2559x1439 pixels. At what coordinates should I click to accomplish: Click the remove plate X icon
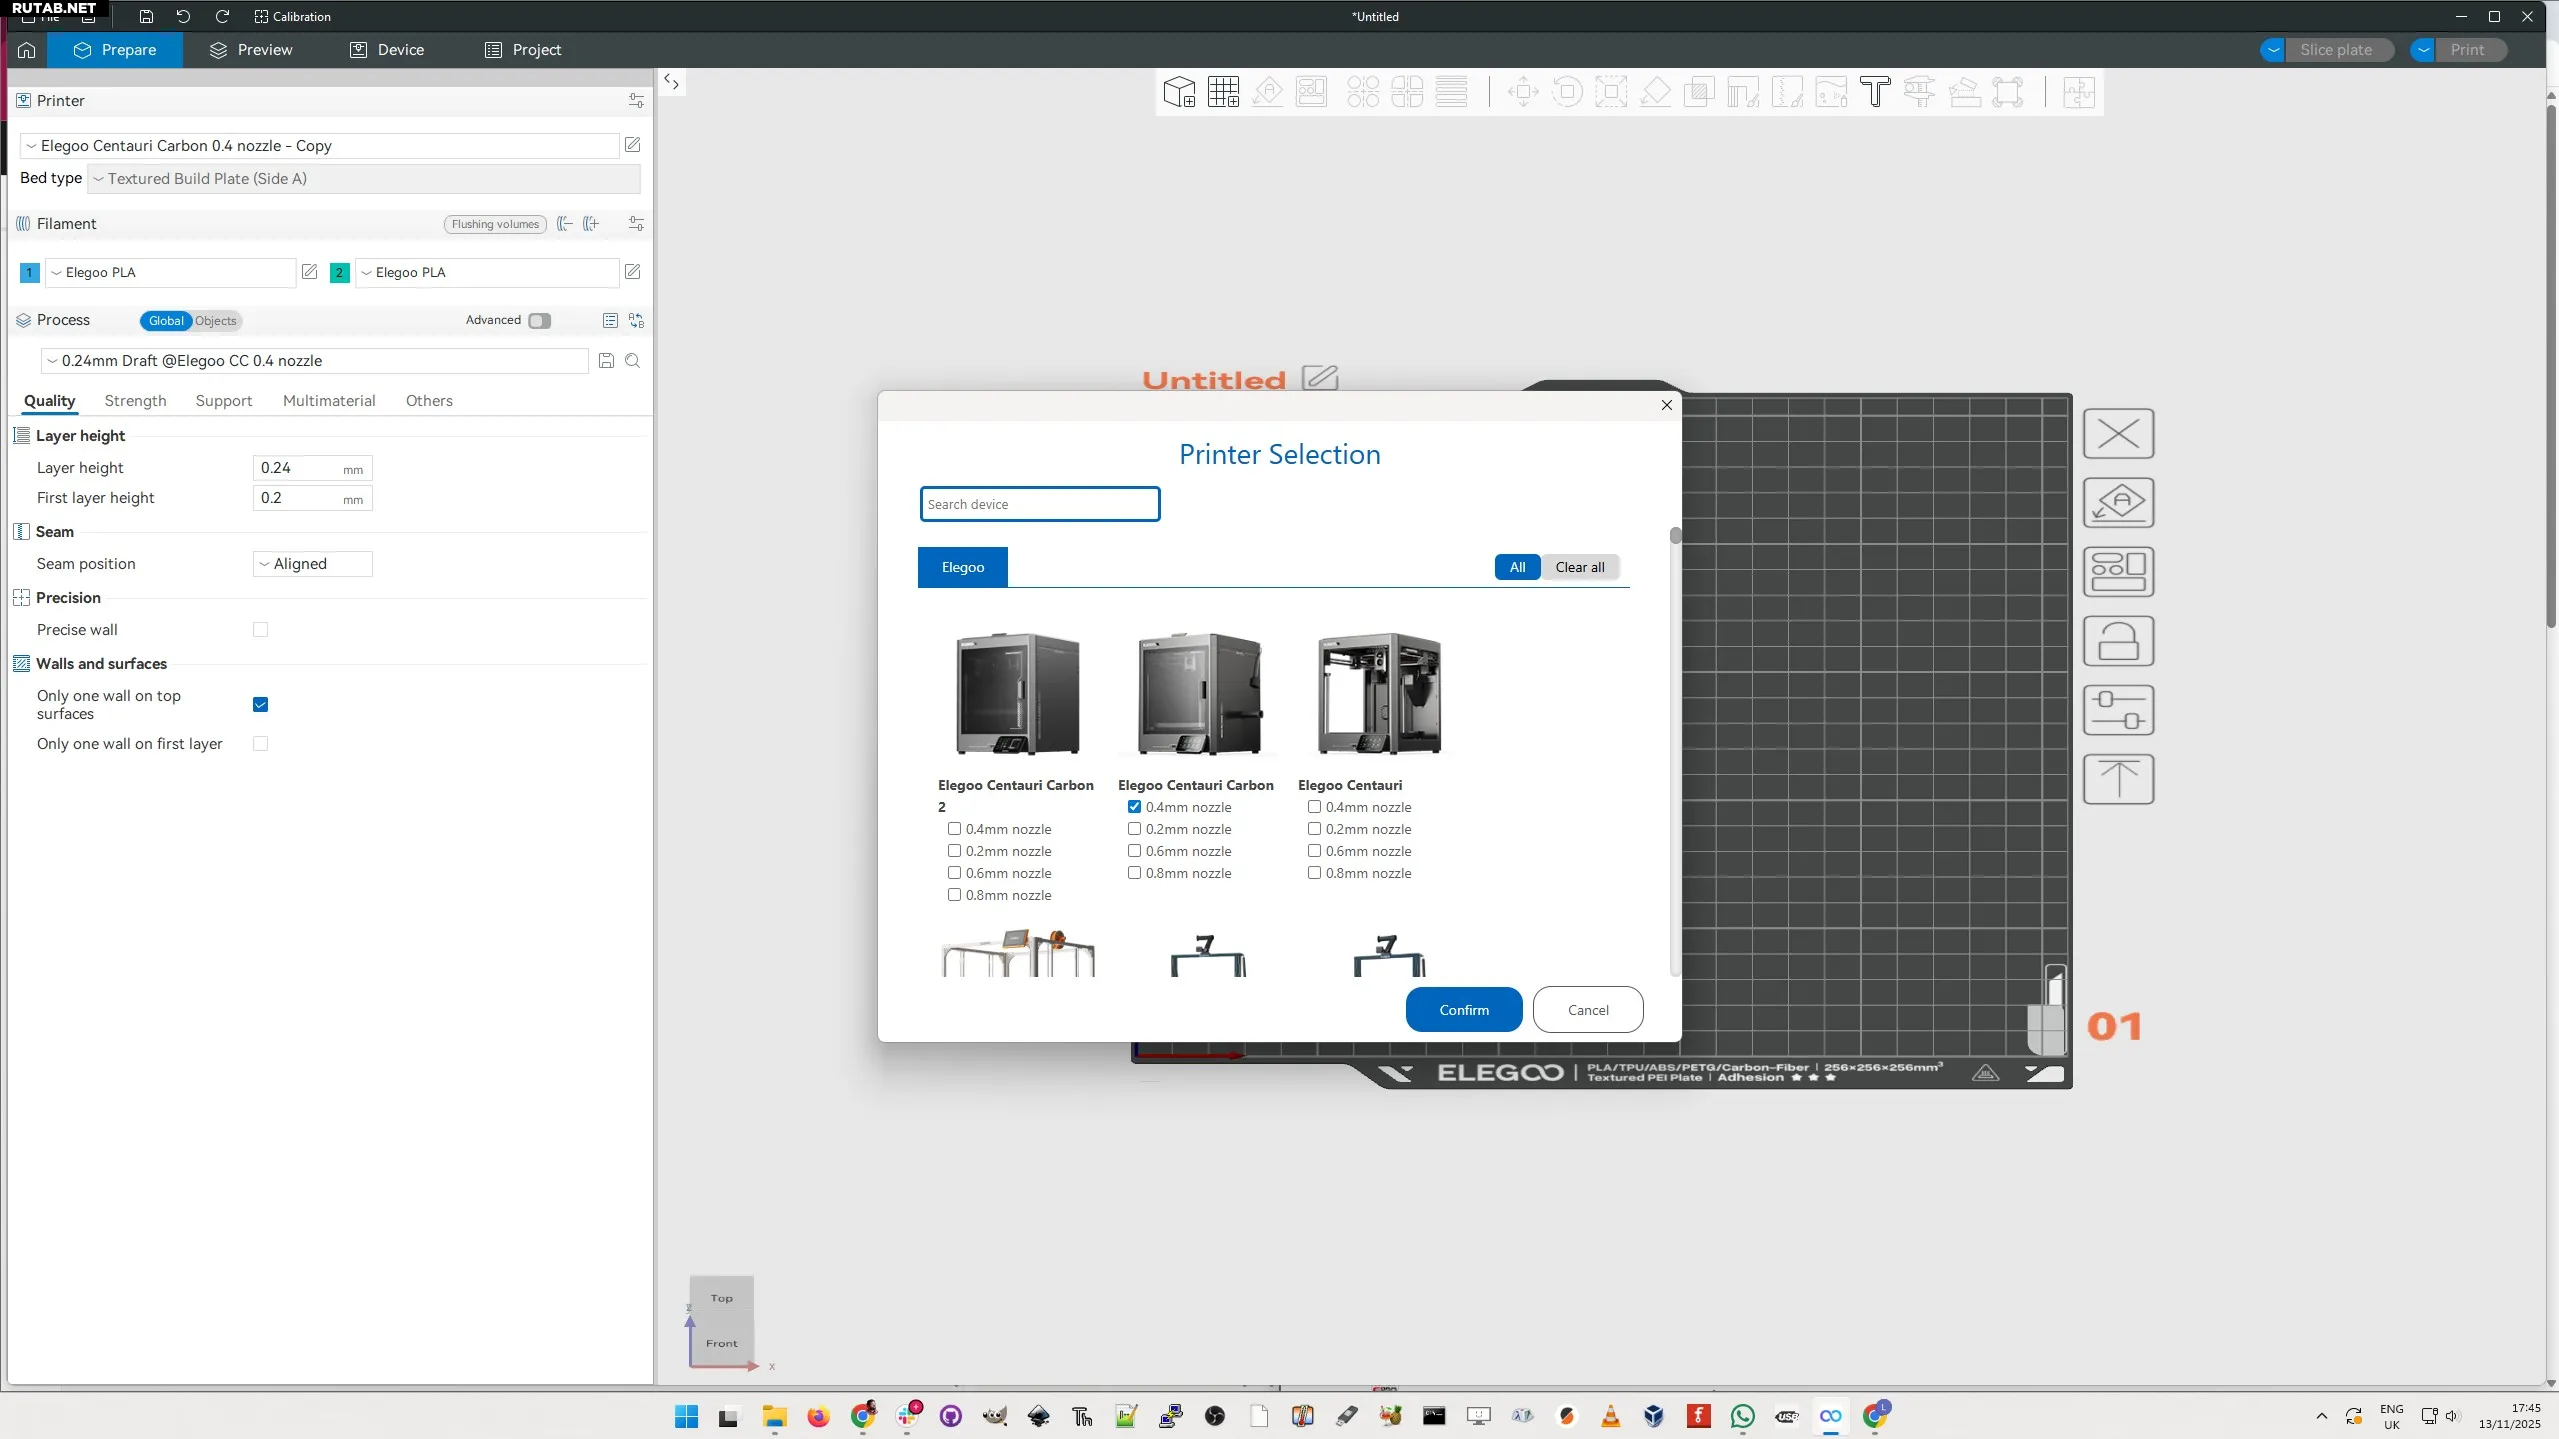2118,434
